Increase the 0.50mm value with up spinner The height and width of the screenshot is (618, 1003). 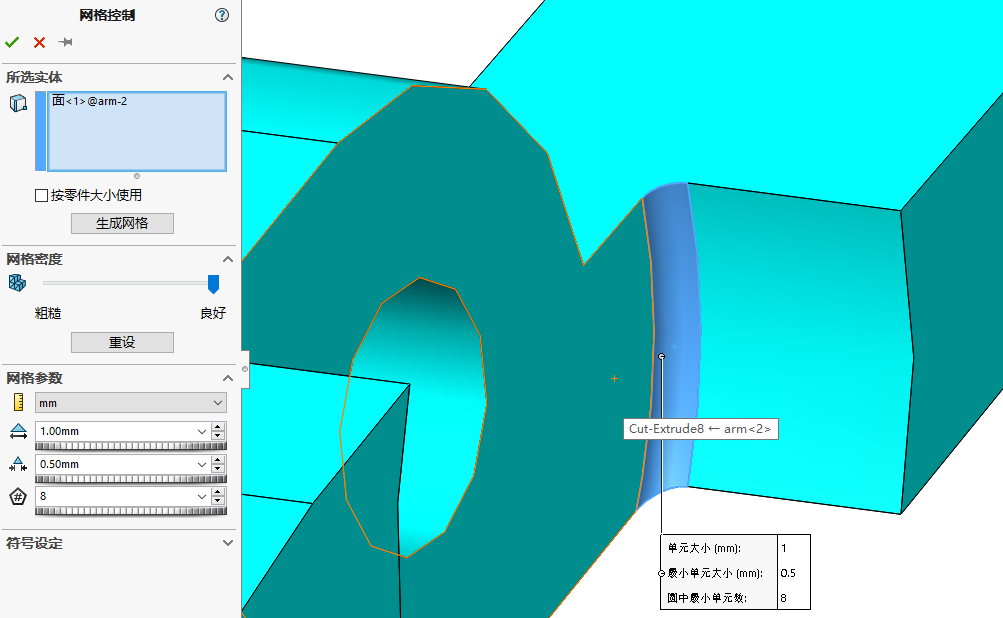[x=218, y=459]
